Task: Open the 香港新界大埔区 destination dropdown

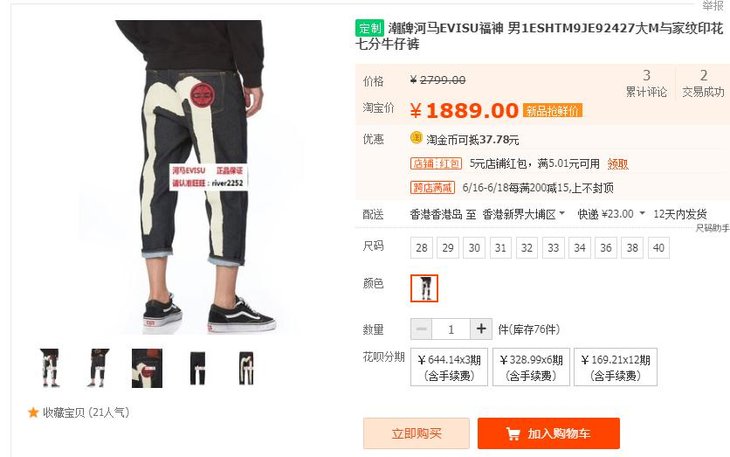Action: tap(523, 214)
